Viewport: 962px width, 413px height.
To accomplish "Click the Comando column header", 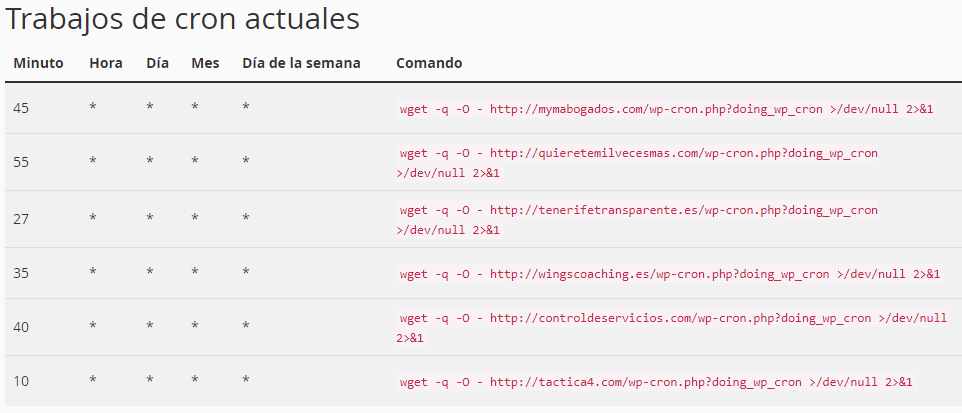I will [x=429, y=63].
